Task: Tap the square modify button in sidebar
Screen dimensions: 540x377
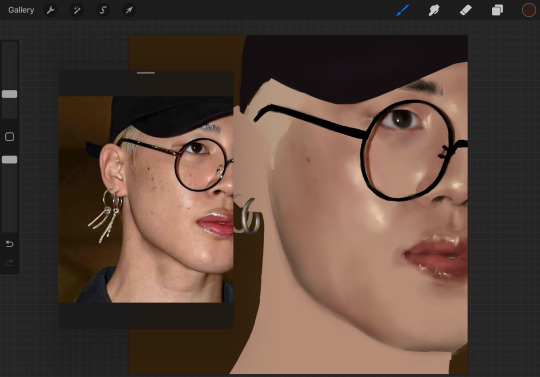Action: [x=10, y=137]
